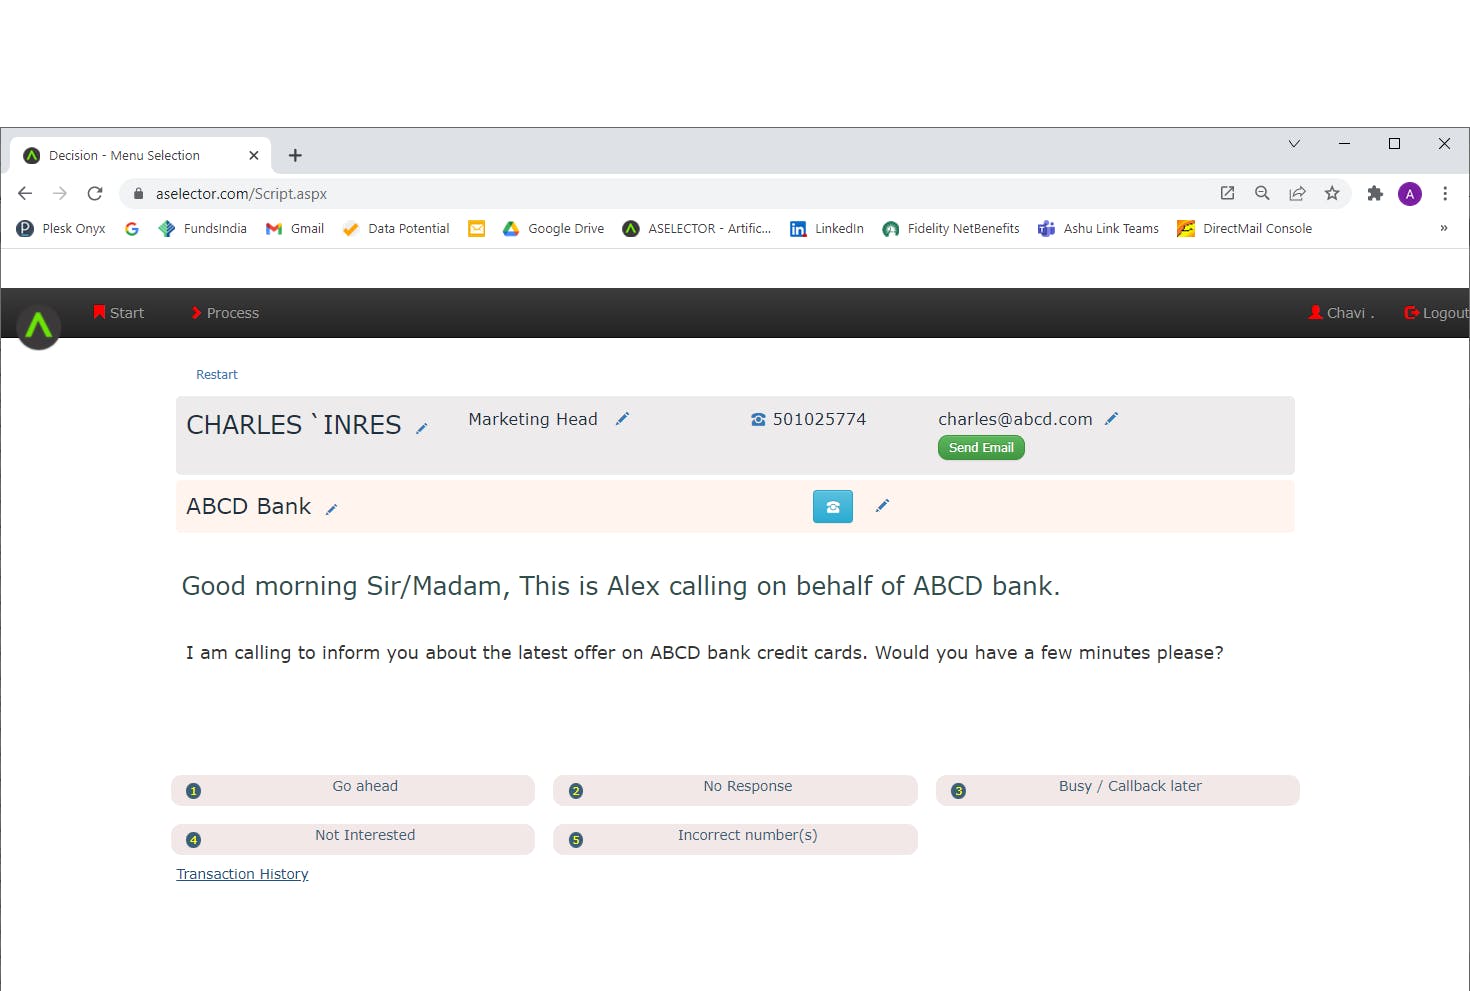This screenshot has width=1470, height=991.
Task: Open the LinkedIn bookmark
Action: 827,228
